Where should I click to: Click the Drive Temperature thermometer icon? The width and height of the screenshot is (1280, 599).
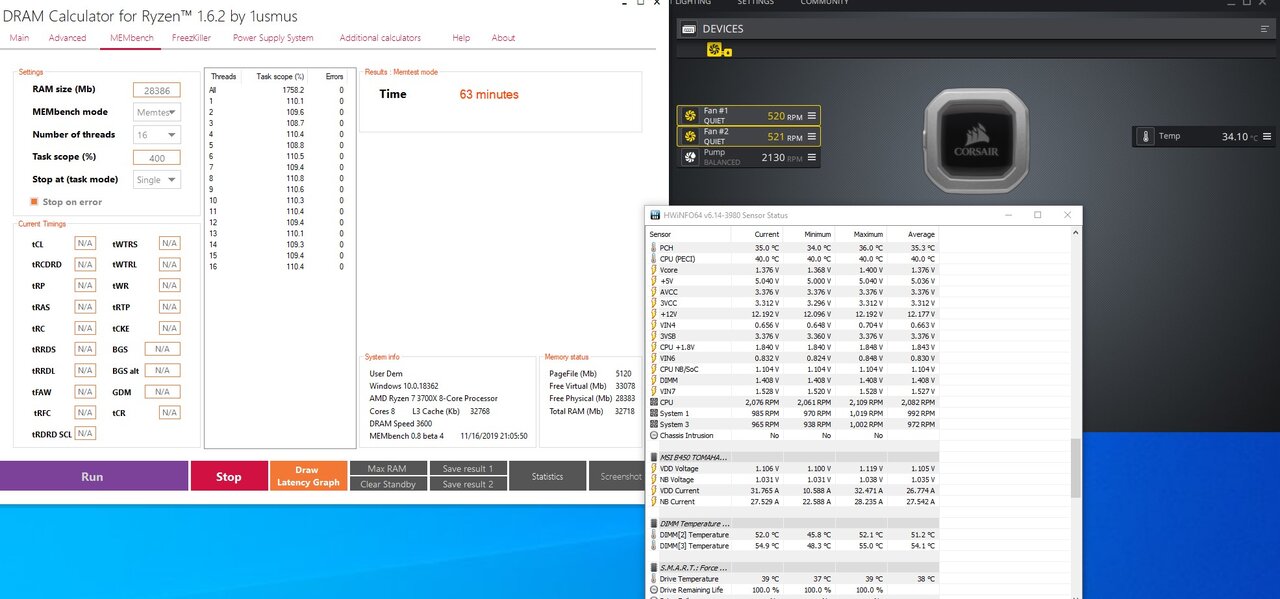click(x=654, y=579)
